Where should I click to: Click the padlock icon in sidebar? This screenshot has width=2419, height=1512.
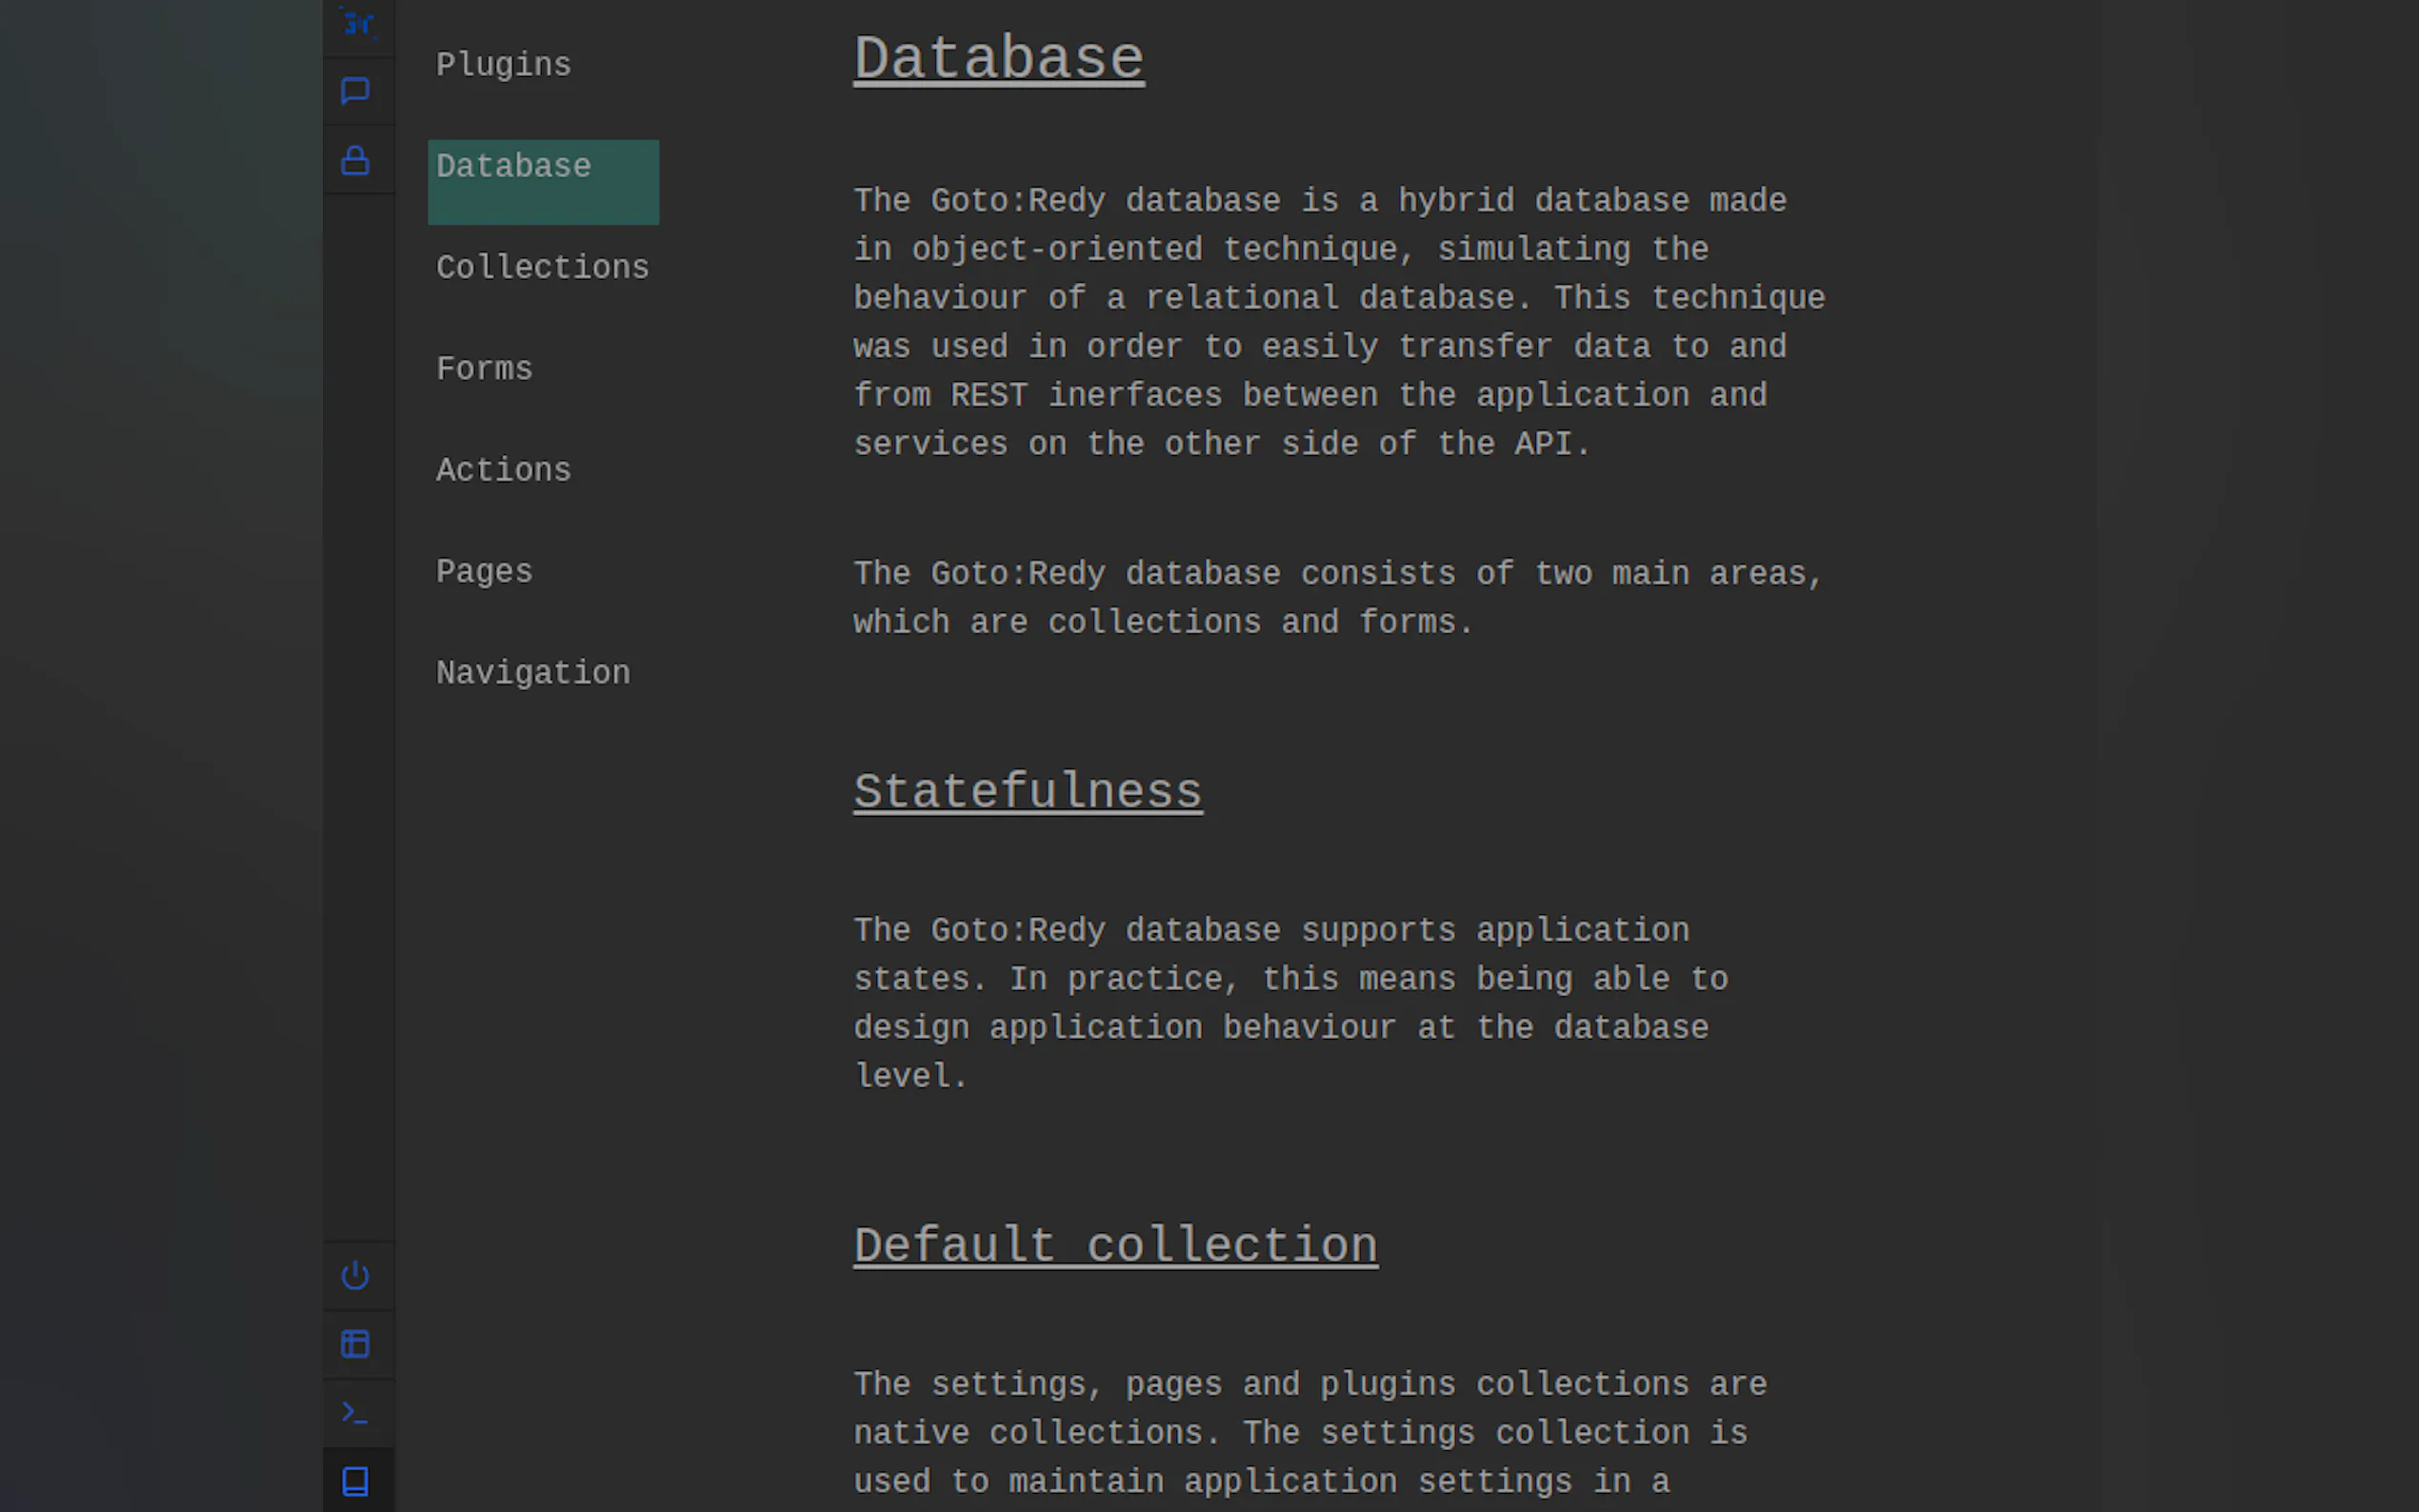tap(356, 161)
